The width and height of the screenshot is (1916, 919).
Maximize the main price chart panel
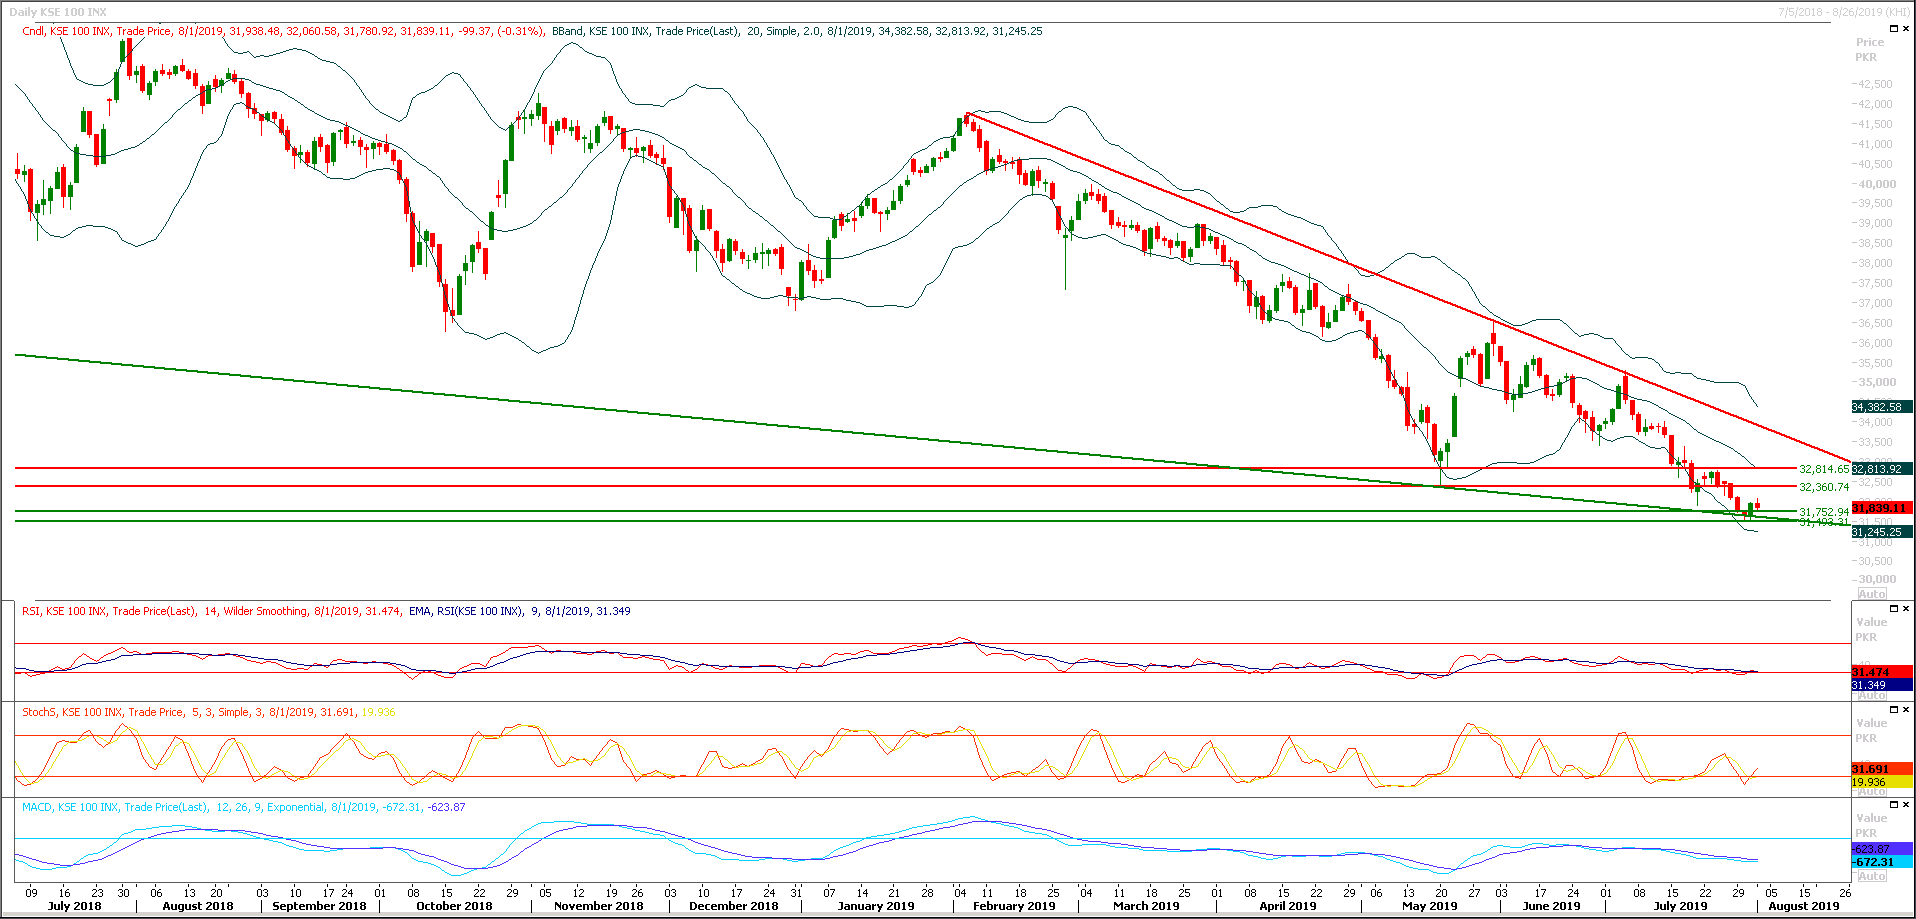1893,29
